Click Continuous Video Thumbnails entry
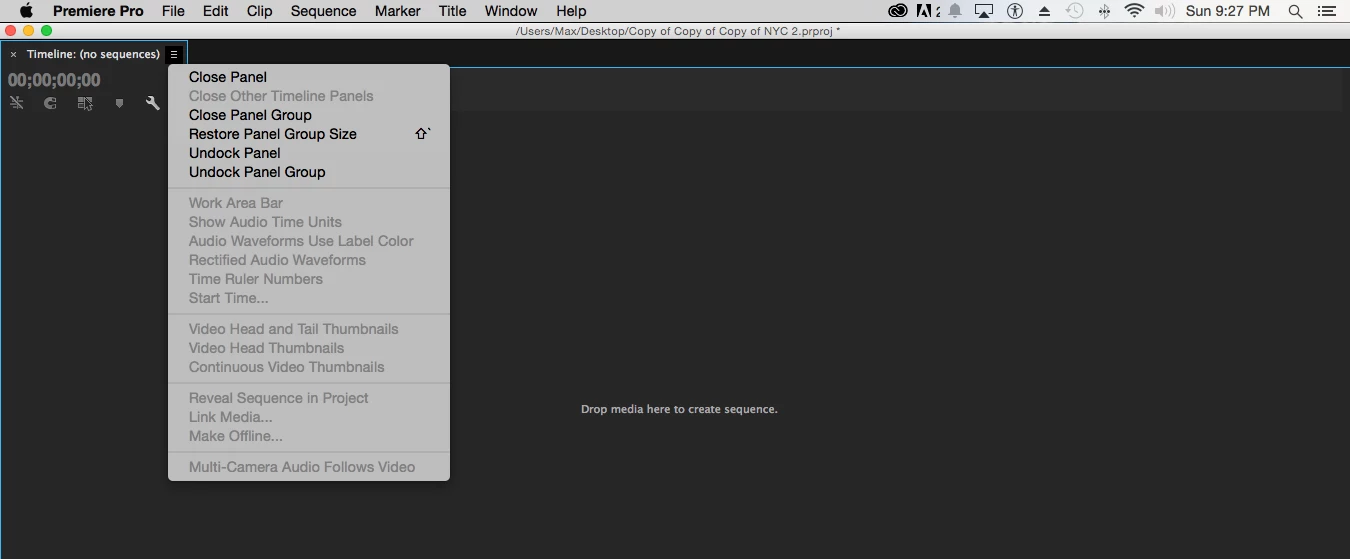This screenshot has width=1350, height=559. tap(309, 367)
